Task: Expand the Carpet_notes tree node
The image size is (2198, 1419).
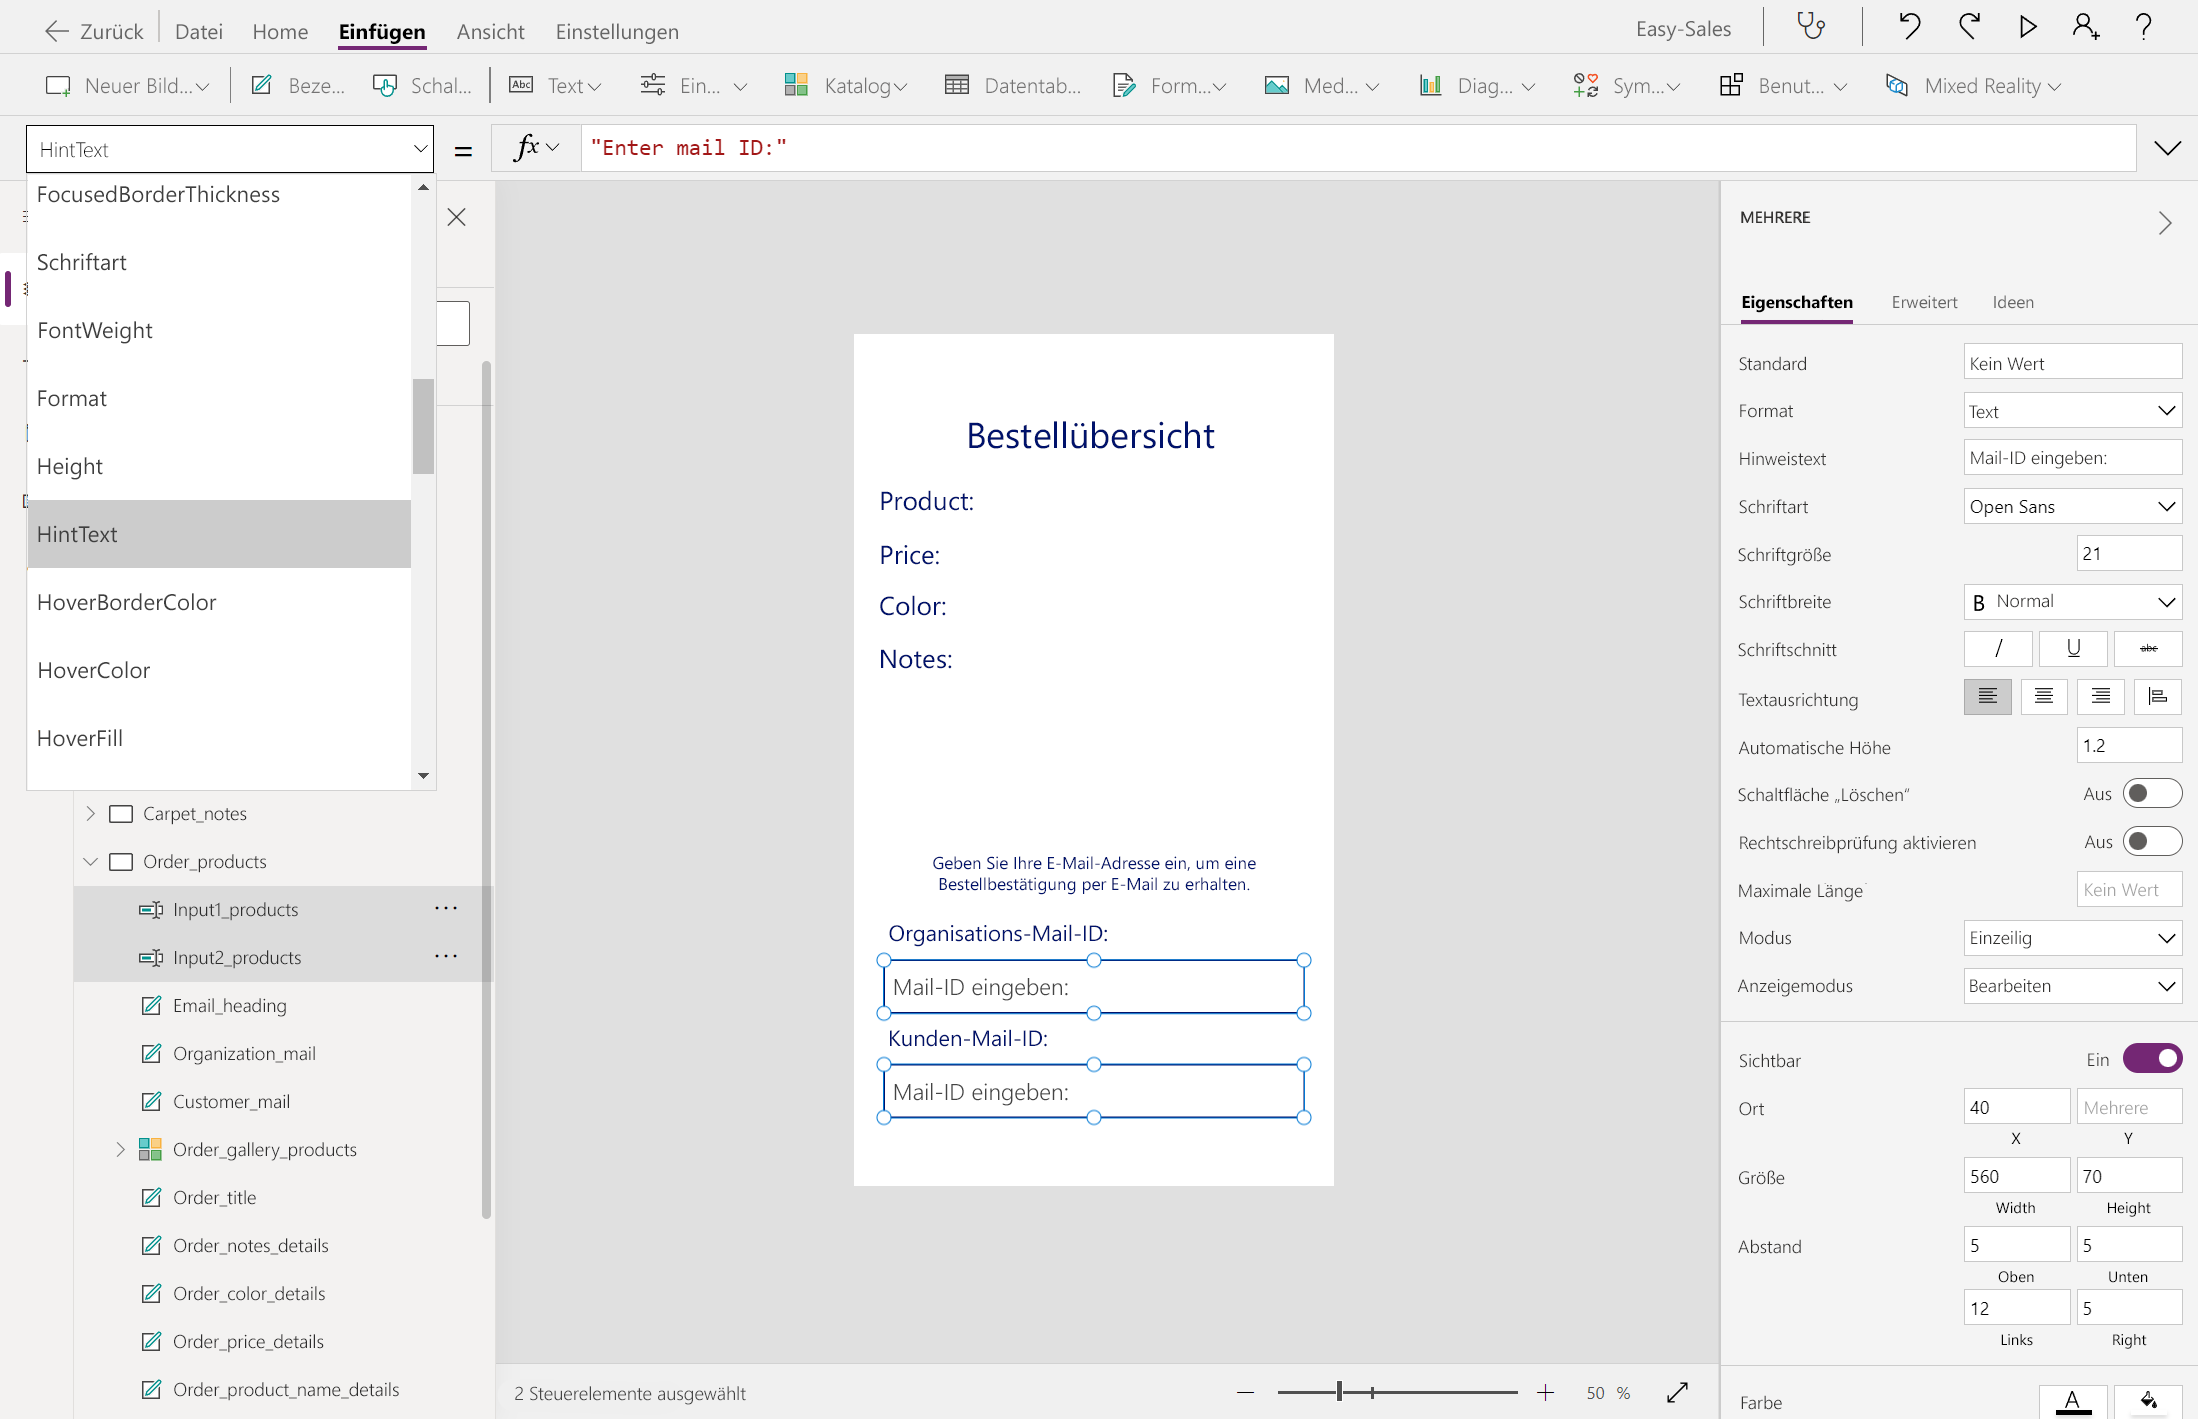Action: [91, 814]
